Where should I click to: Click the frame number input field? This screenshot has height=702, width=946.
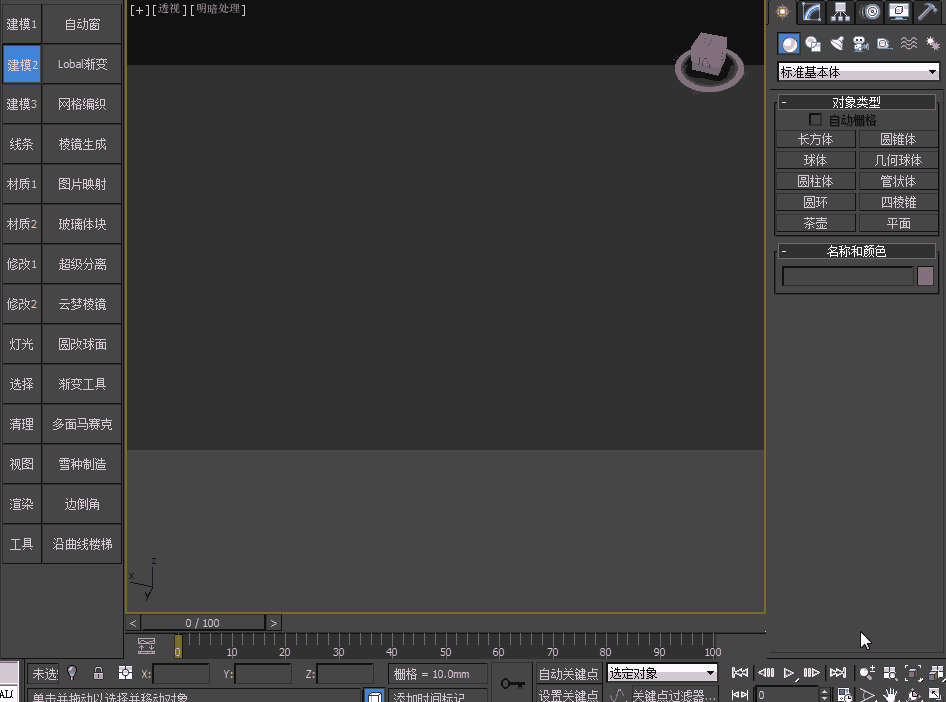tap(787, 692)
